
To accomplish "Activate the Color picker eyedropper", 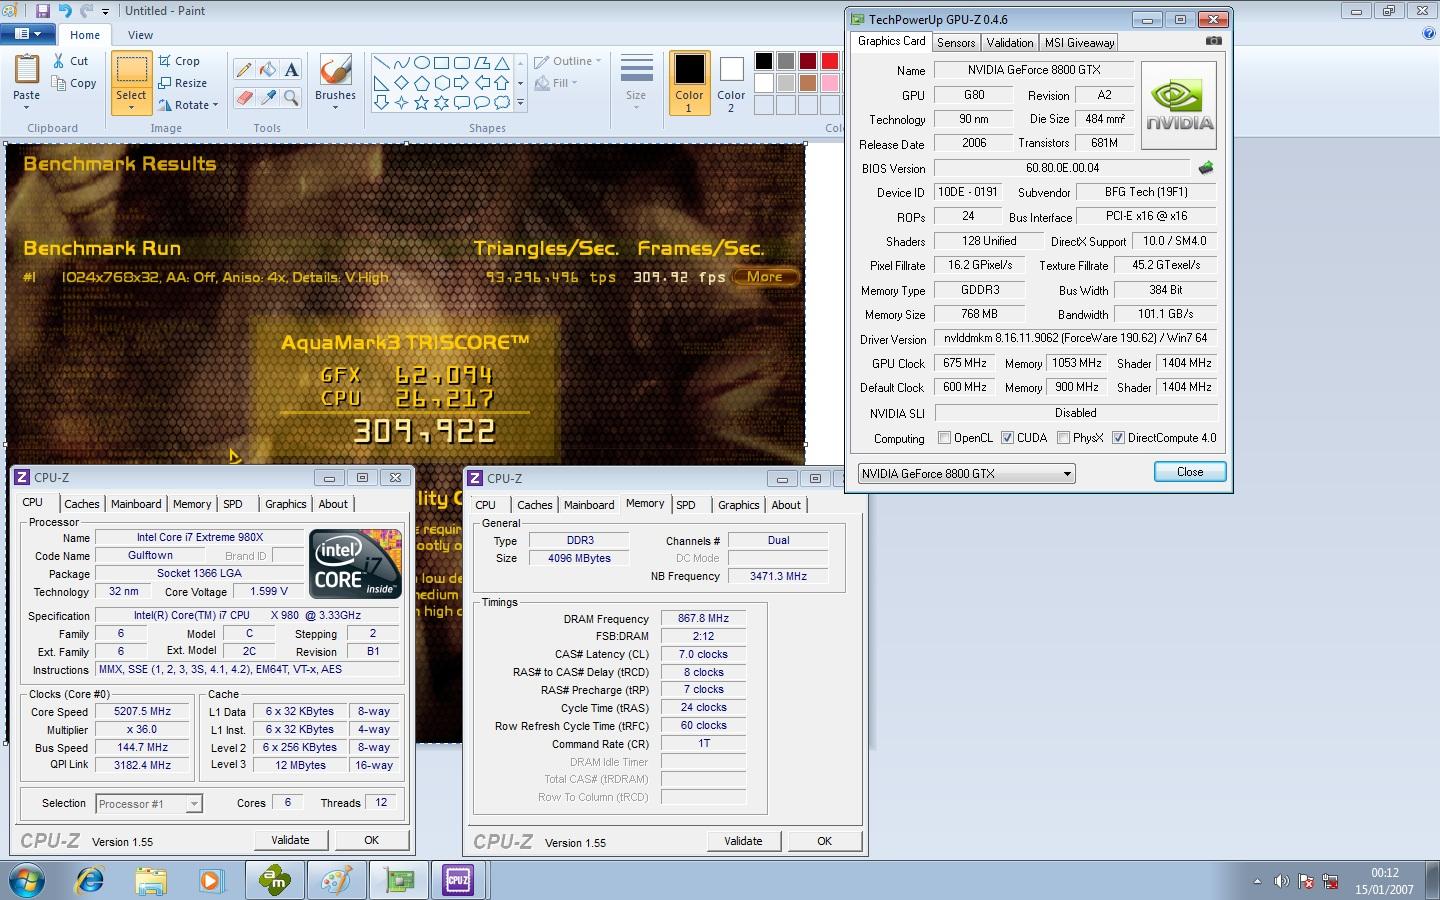I will [268, 97].
